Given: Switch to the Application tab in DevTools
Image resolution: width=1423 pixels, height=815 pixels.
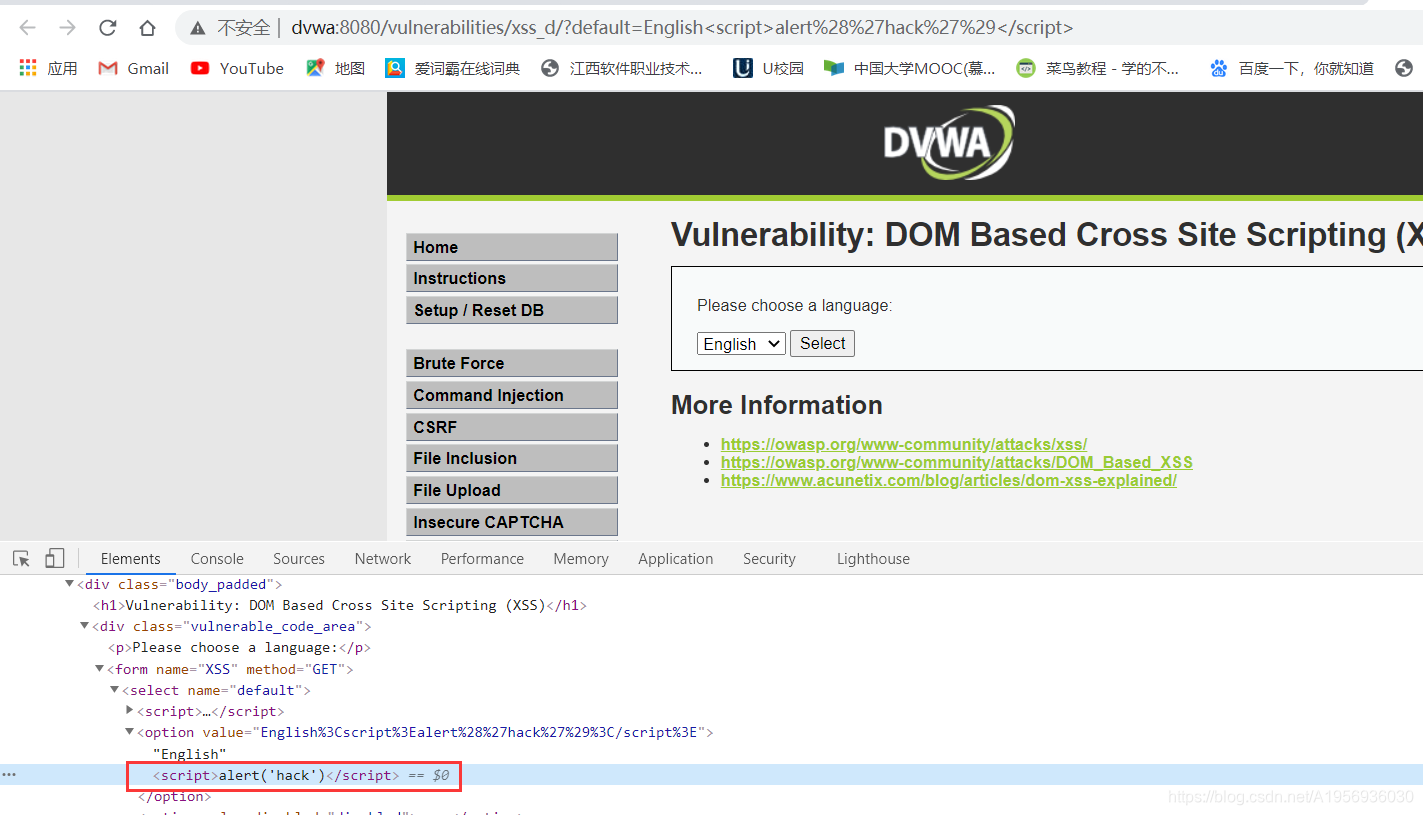Looking at the screenshot, I should pyautogui.click(x=676, y=559).
